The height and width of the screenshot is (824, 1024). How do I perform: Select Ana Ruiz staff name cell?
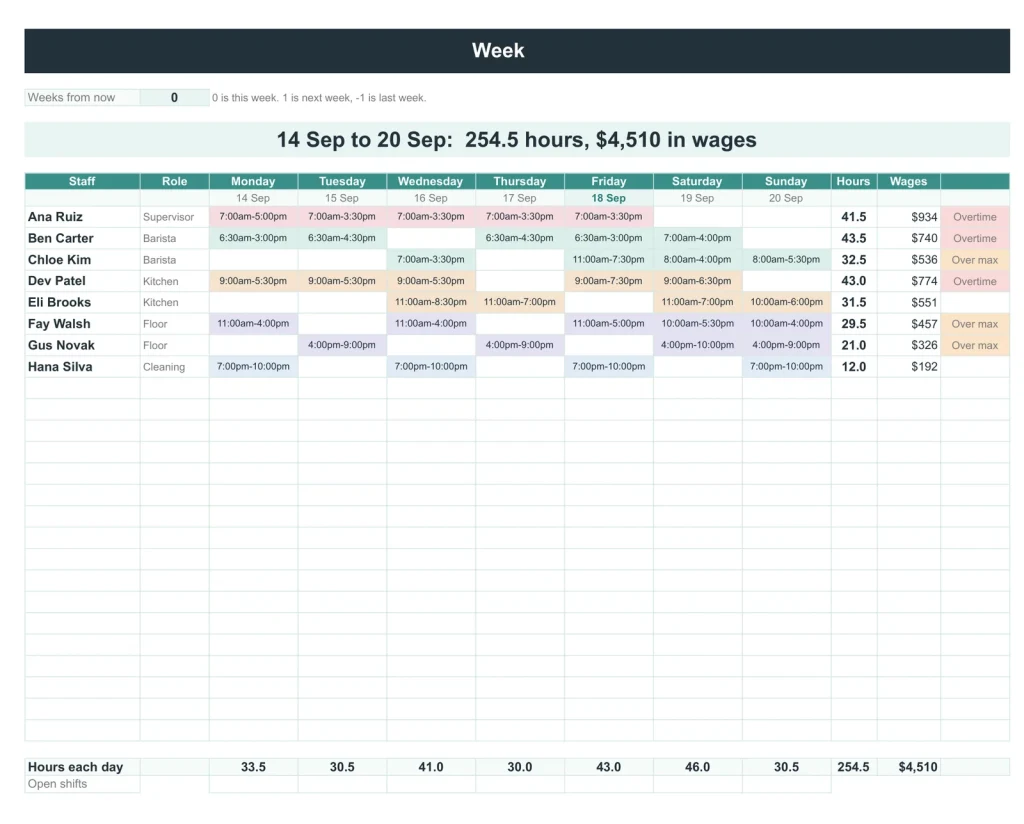tap(82, 217)
